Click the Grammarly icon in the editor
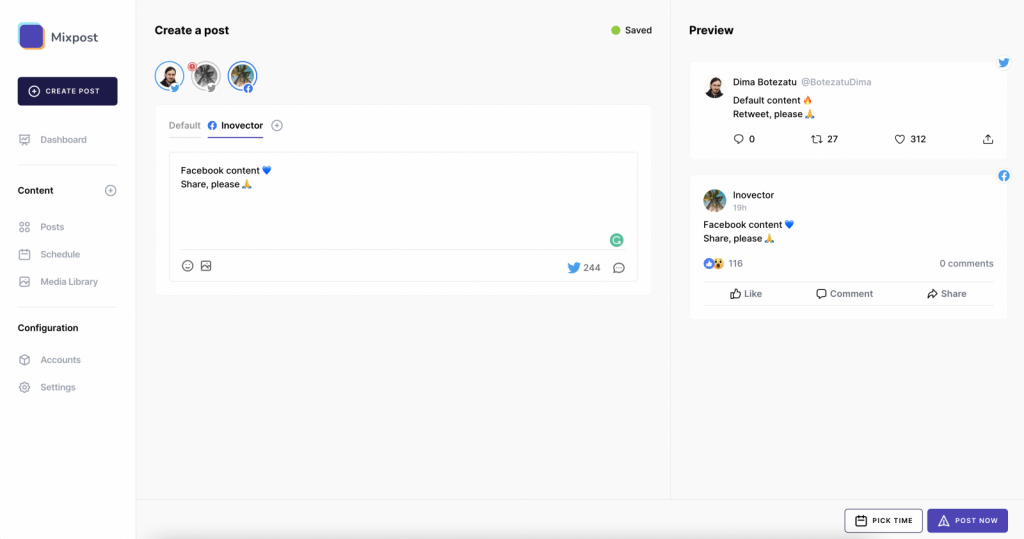The height and width of the screenshot is (539, 1024). point(616,240)
